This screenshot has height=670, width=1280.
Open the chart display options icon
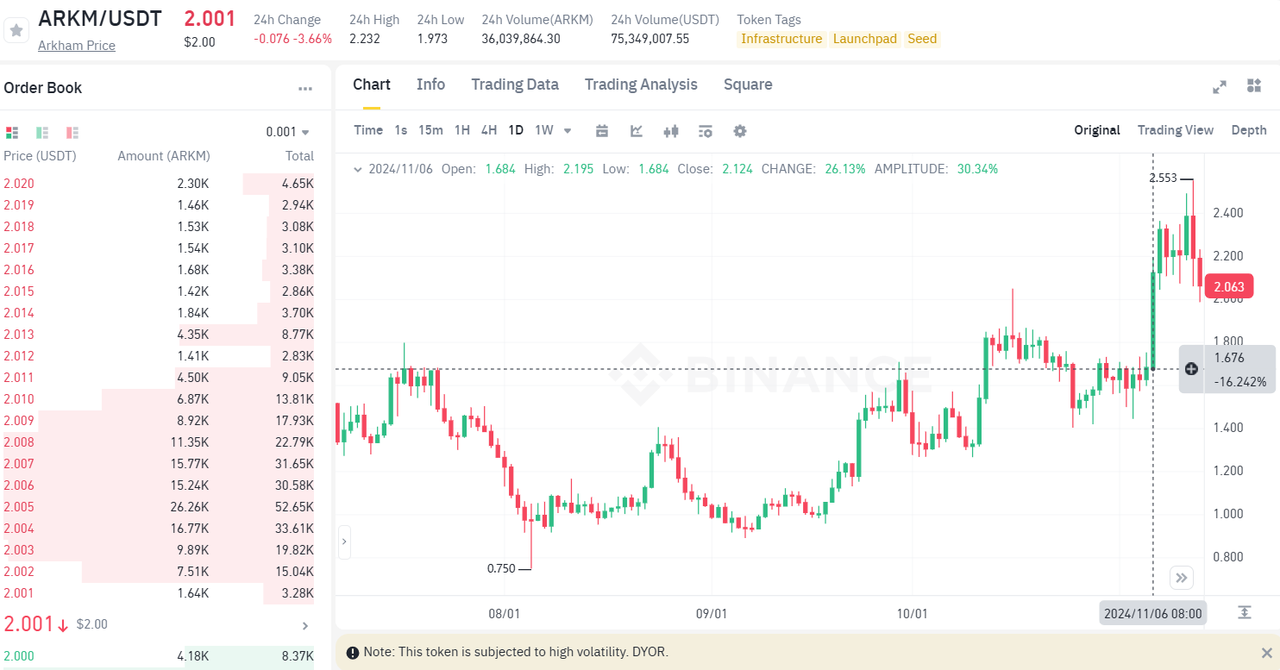click(705, 131)
